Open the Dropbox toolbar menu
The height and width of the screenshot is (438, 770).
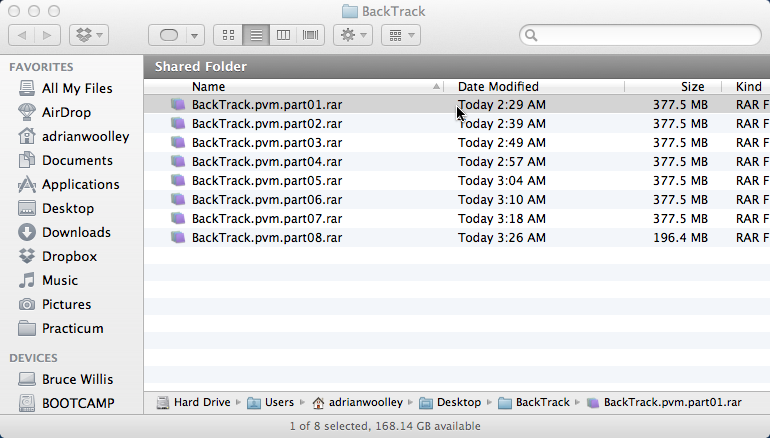(x=89, y=35)
